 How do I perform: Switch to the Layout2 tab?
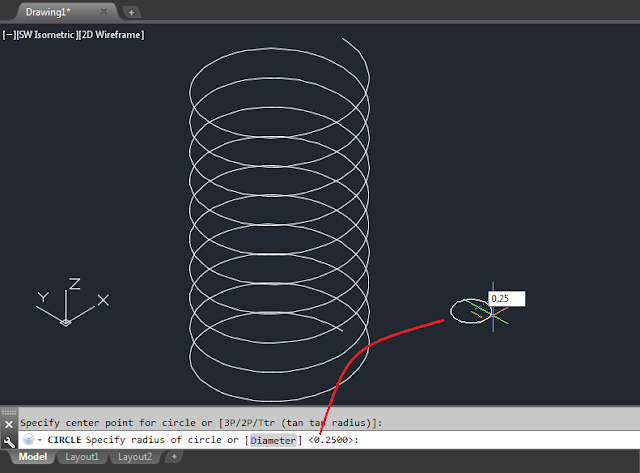[x=135, y=457]
